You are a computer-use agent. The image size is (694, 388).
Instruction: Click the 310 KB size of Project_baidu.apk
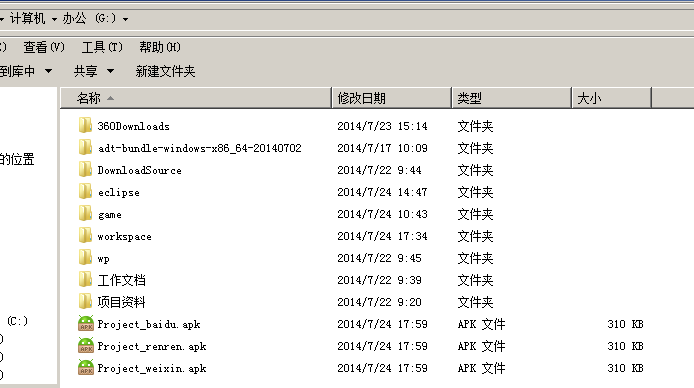coord(625,324)
